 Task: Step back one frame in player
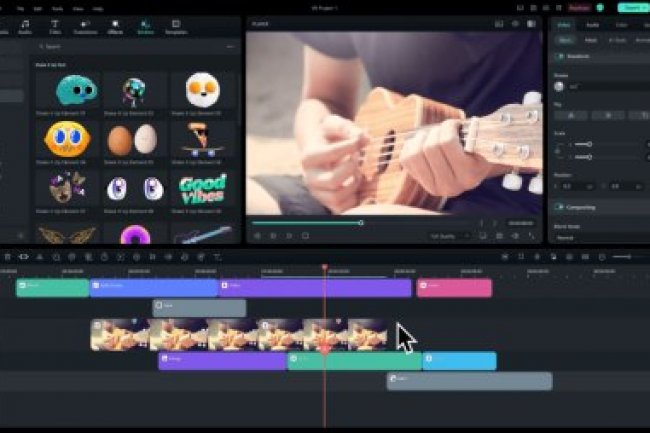click(x=257, y=236)
